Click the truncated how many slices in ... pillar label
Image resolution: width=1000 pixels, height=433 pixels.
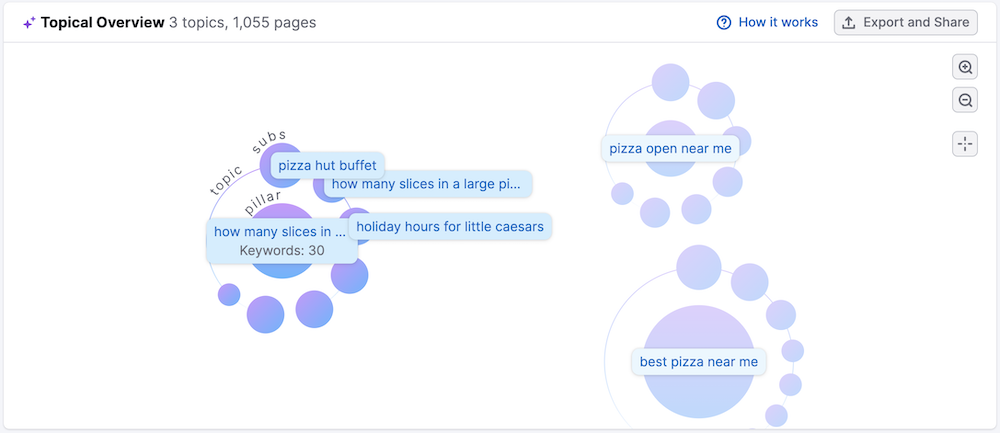273,232
